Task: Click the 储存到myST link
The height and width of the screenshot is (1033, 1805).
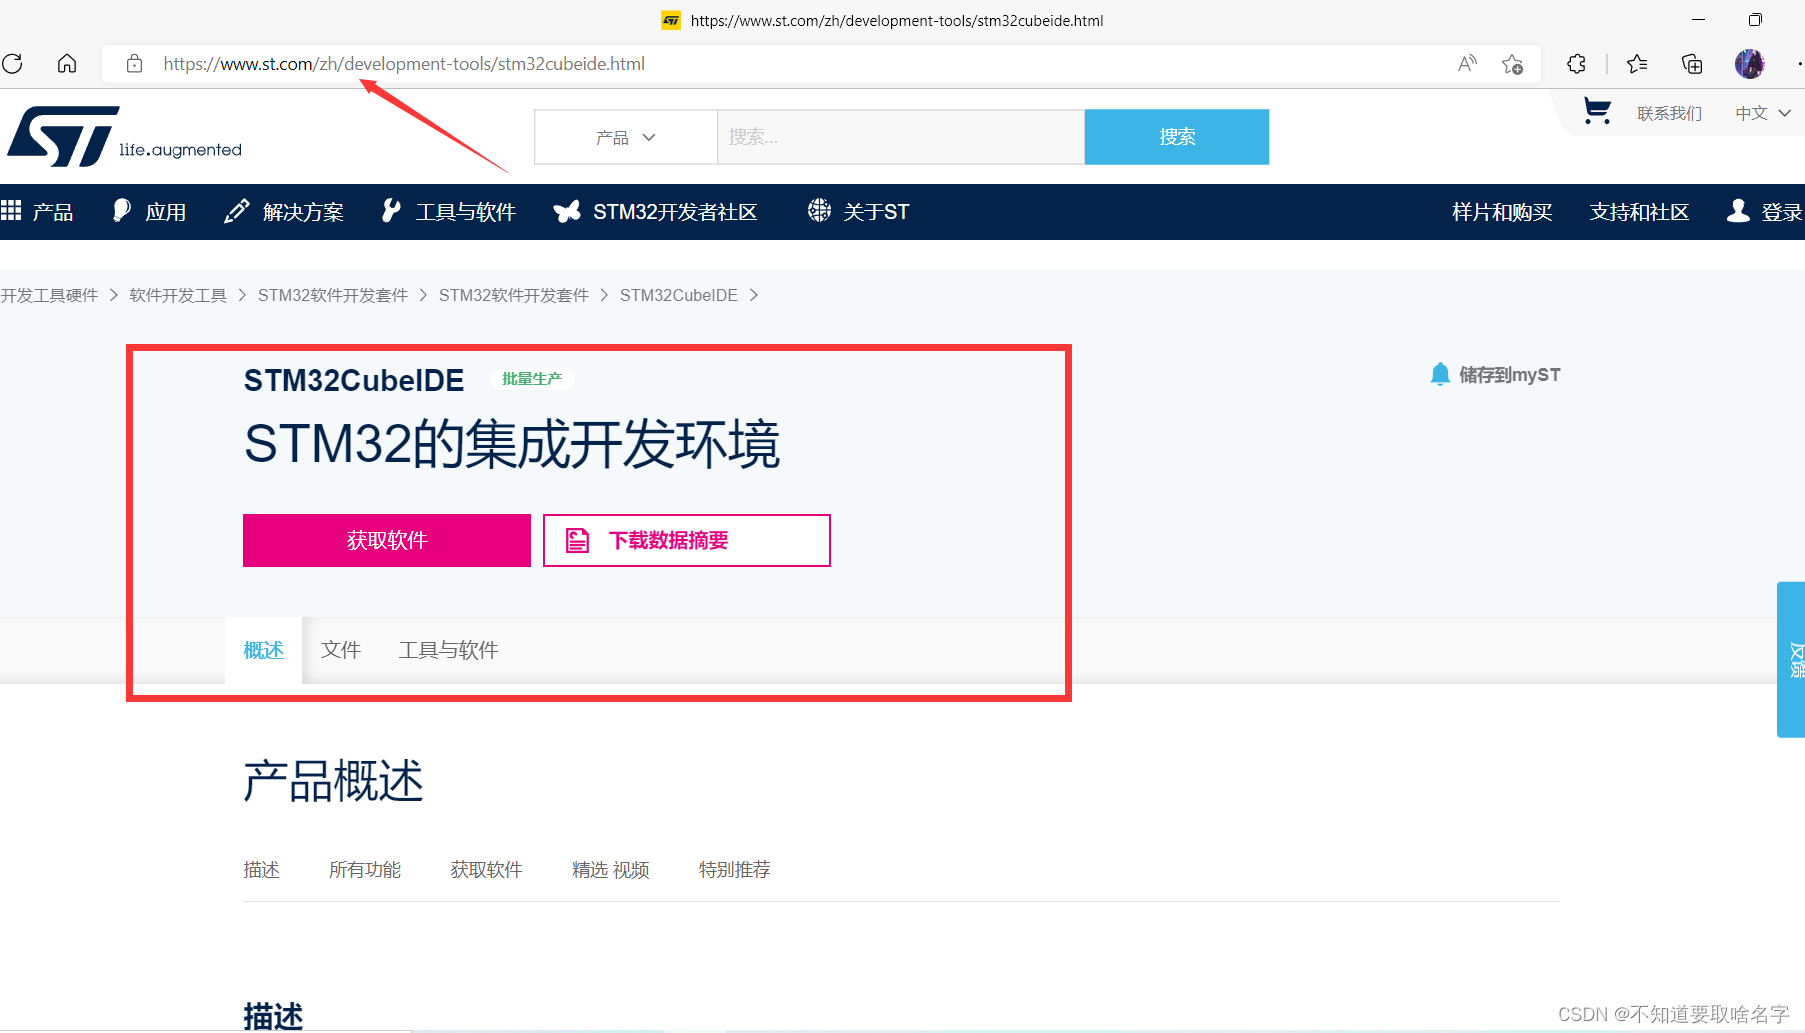Action: 1510,375
